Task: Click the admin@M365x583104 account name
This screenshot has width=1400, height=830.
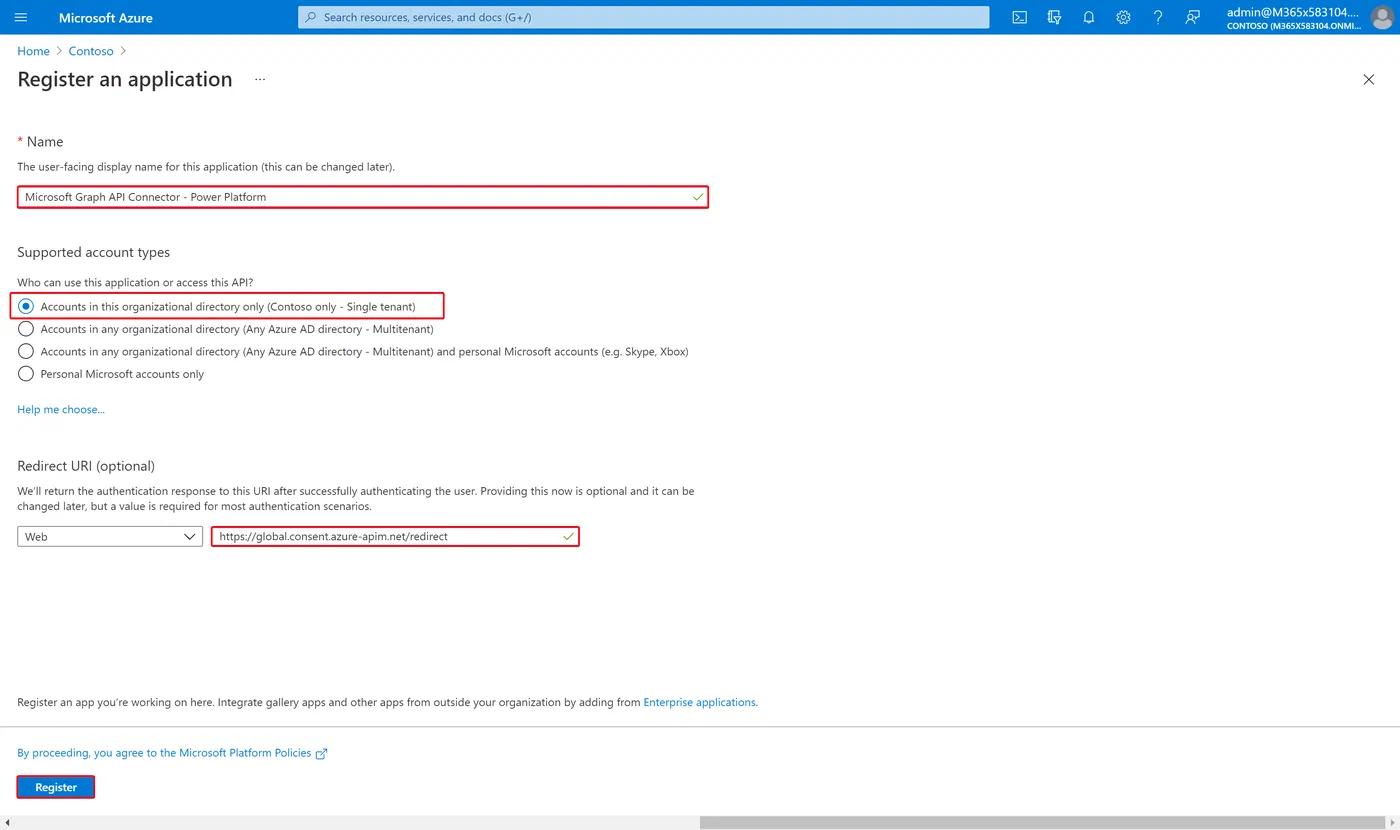Action: click(1294, 12)
